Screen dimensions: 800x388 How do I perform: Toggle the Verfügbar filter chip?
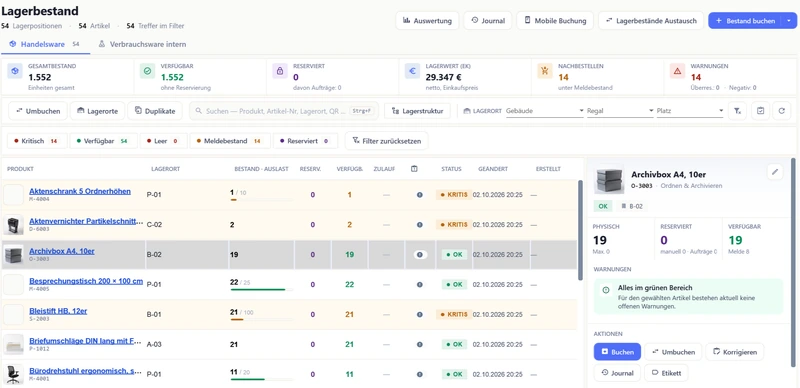[104, 141]
